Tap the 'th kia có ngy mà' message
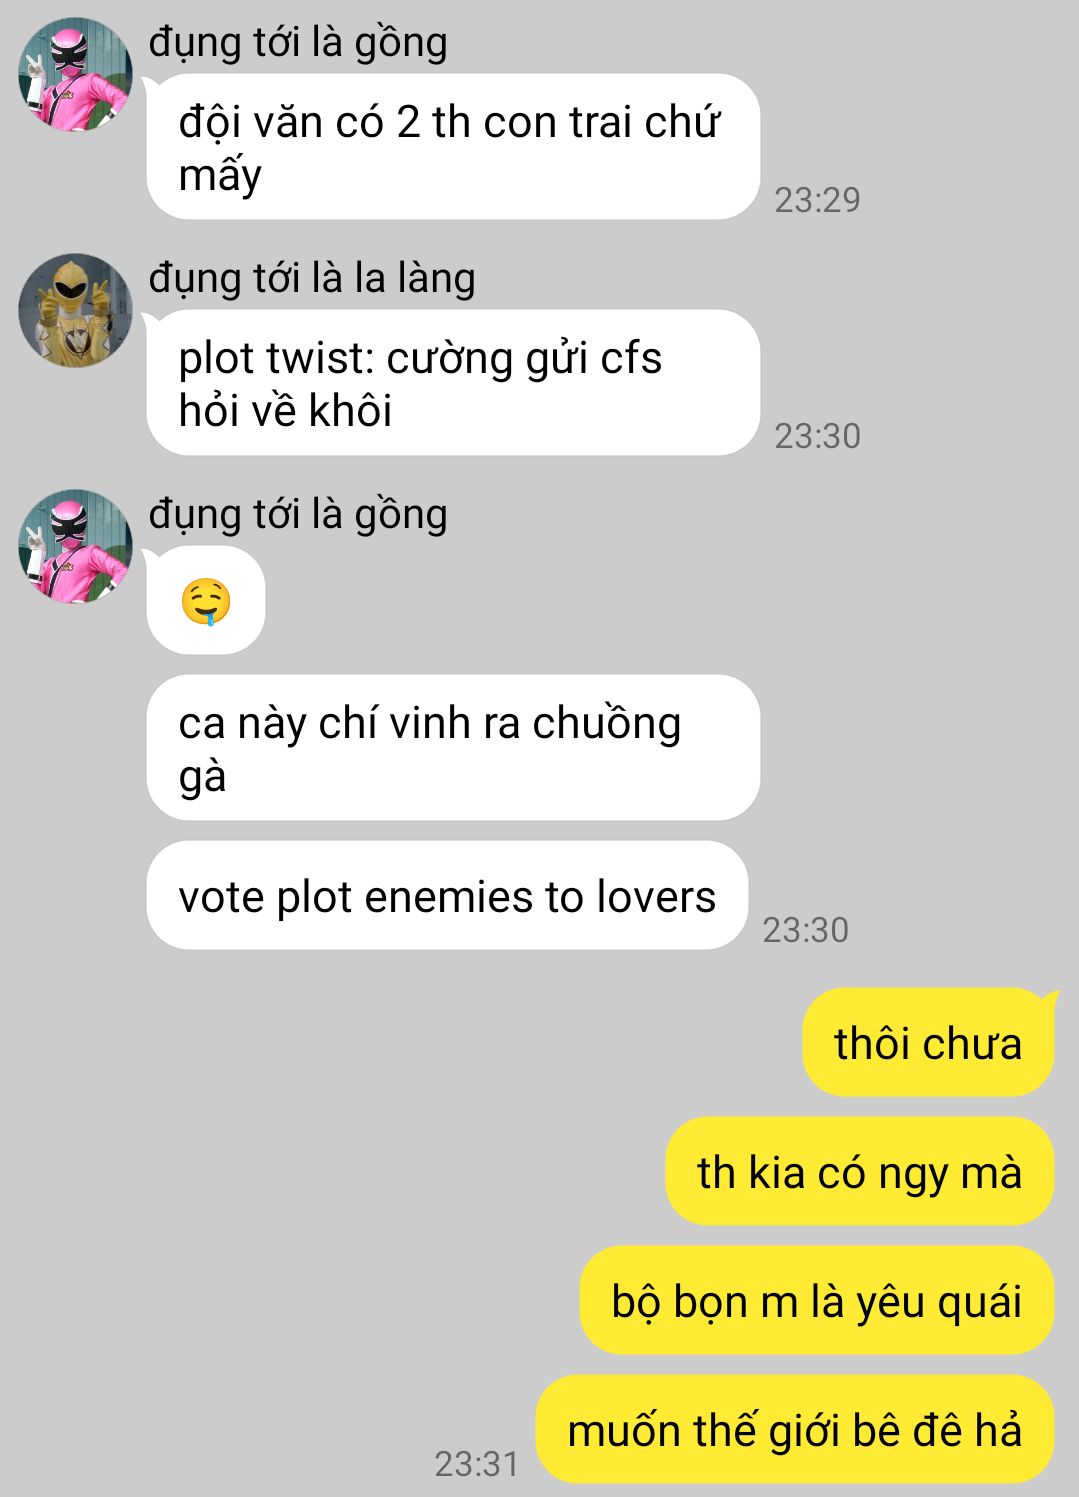Viewport: 1079px width, 1497px height. pyautogui.click(x=860, y=1172)
